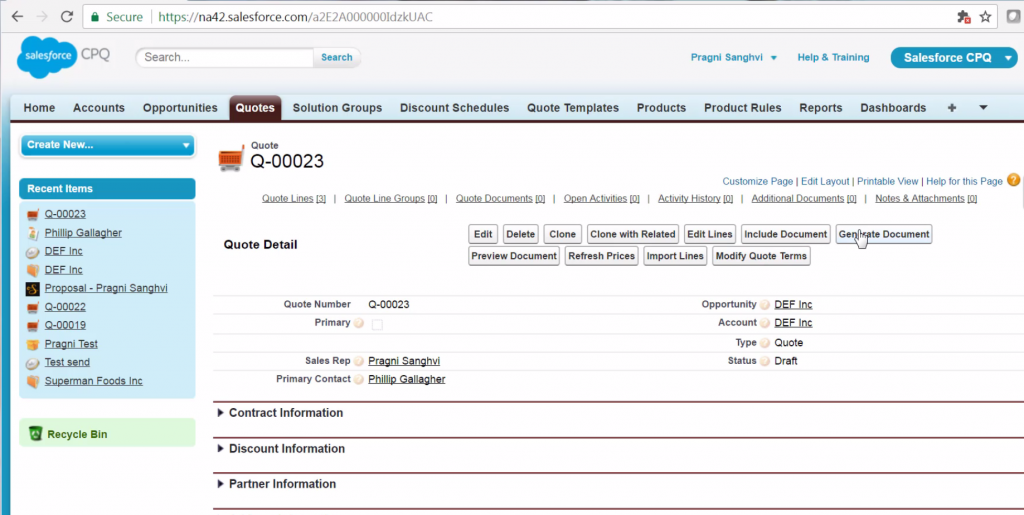Open the Quote Lines [3] related link
Image resolution: width=1024 pixels, height=515 pixels.
tap(294, 198)
